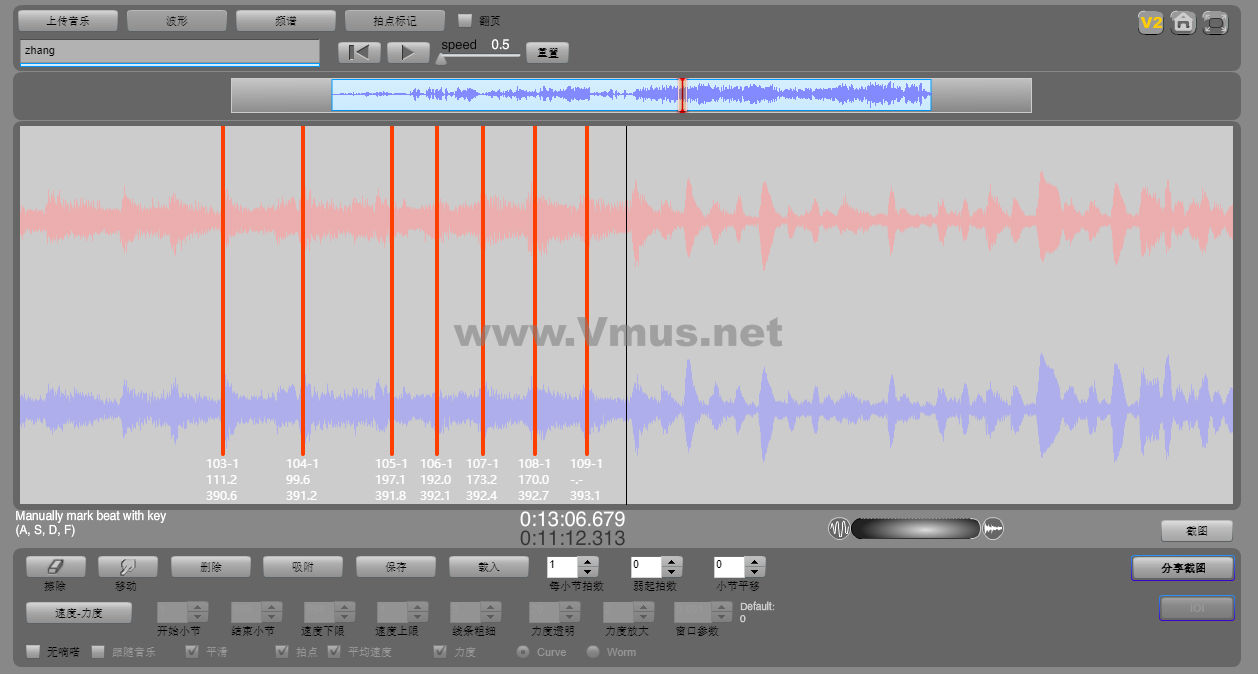1258x674 pixels.
Task: Increase the 每小节拍数 value
Action: (x=588, y=562)
